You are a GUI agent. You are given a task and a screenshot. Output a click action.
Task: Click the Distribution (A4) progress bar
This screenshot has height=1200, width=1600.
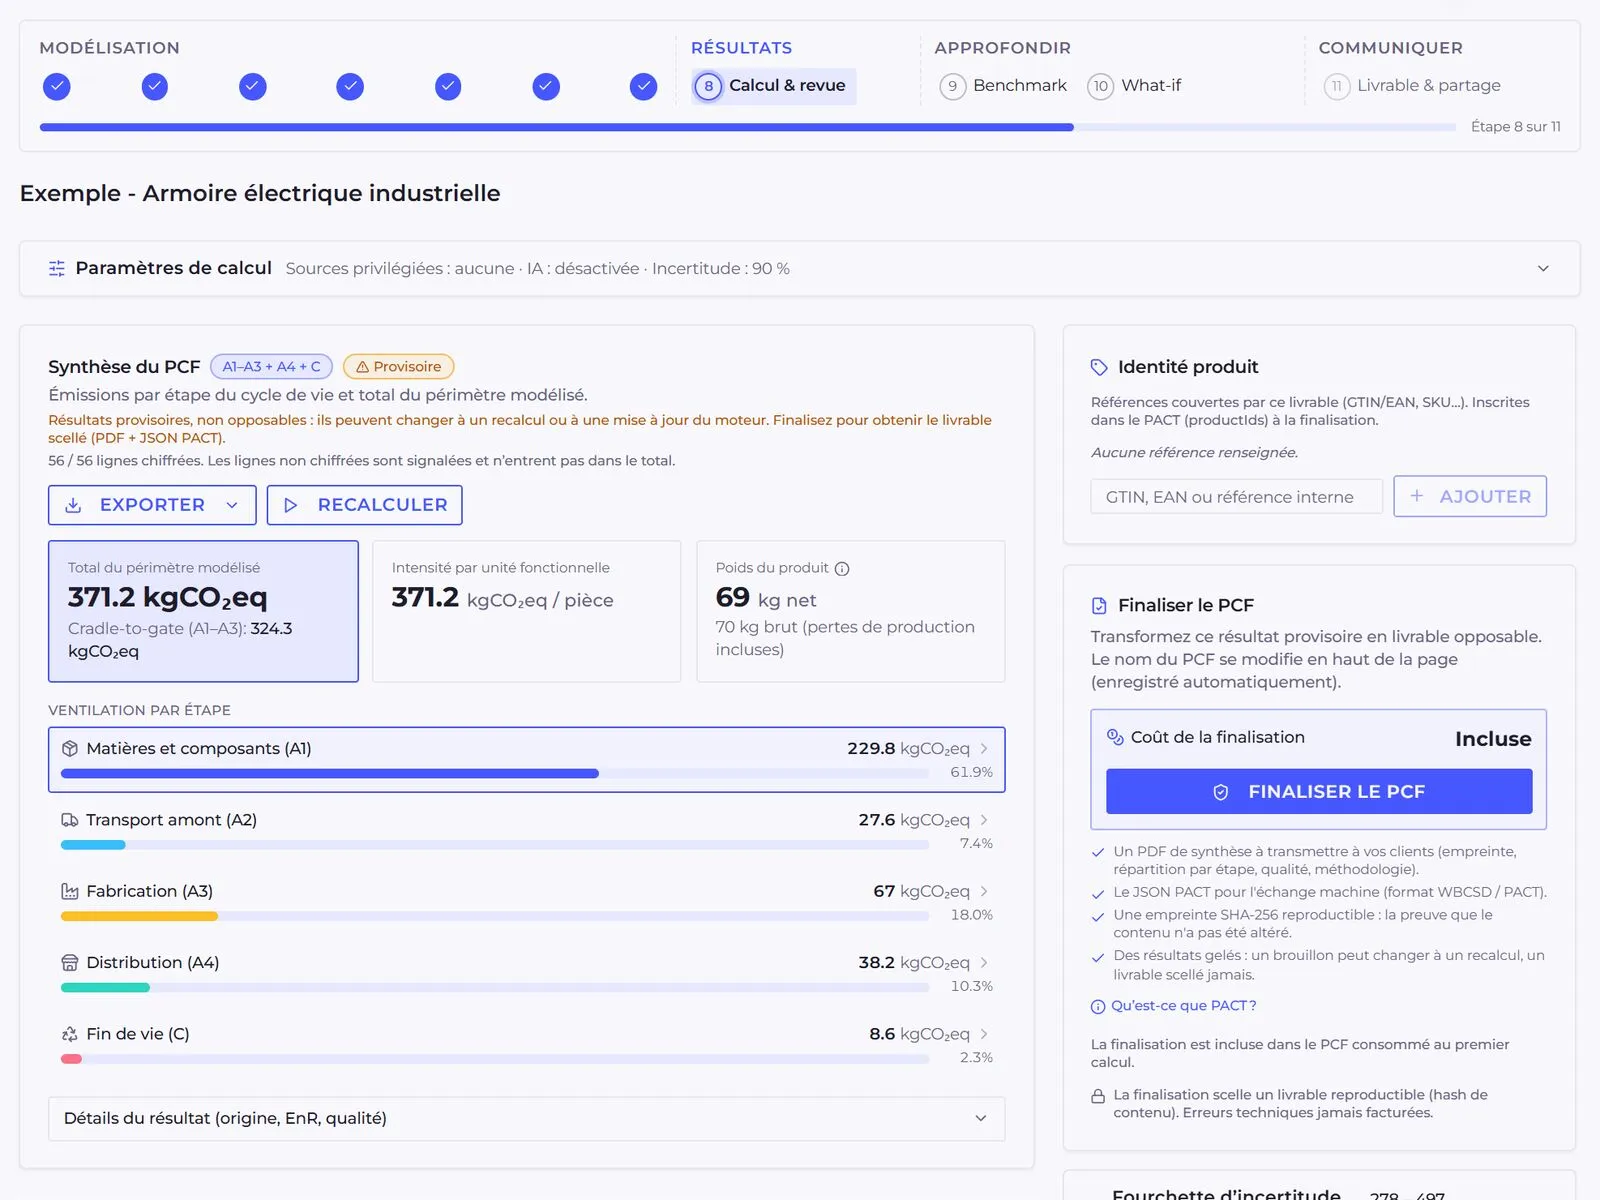[x=495, y=988]
